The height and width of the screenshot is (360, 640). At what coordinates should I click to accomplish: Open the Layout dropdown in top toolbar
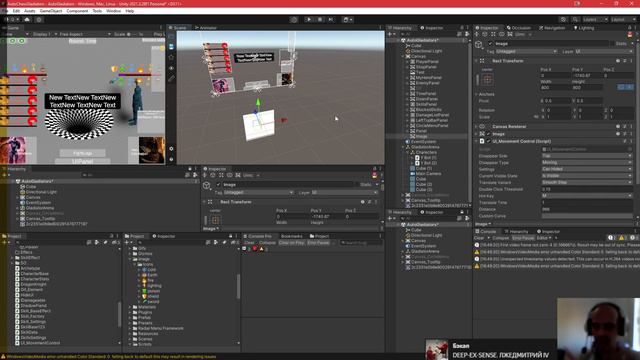tap(622, 19)
